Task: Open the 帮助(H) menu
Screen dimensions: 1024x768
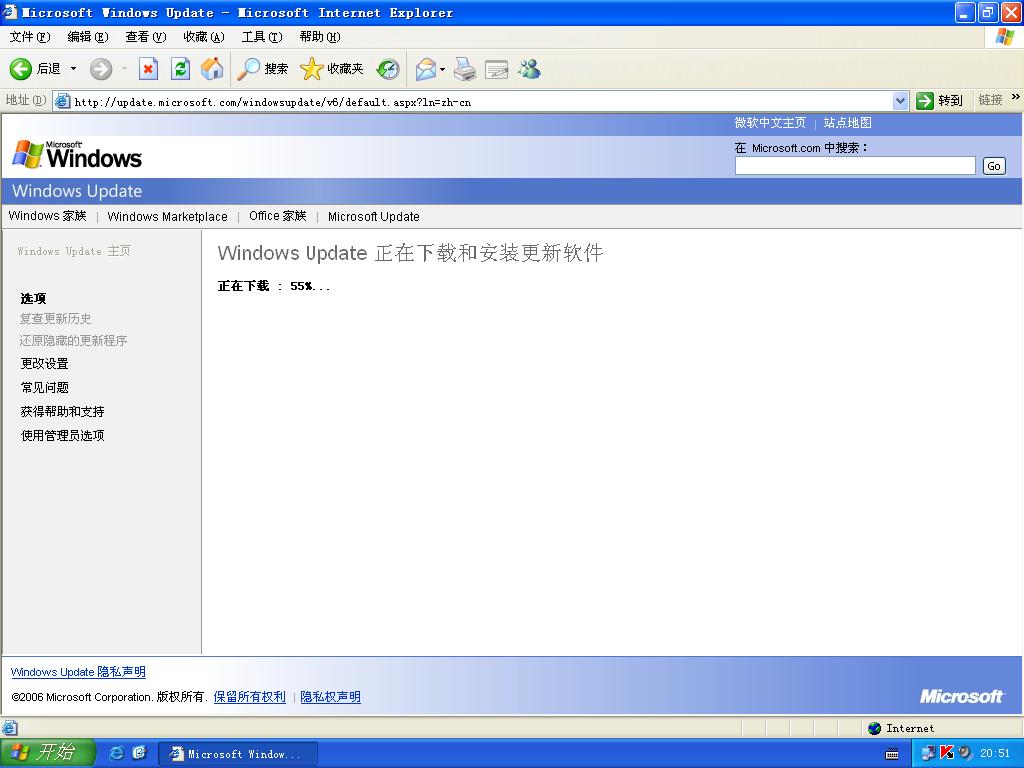Action: tap(320, 37)
